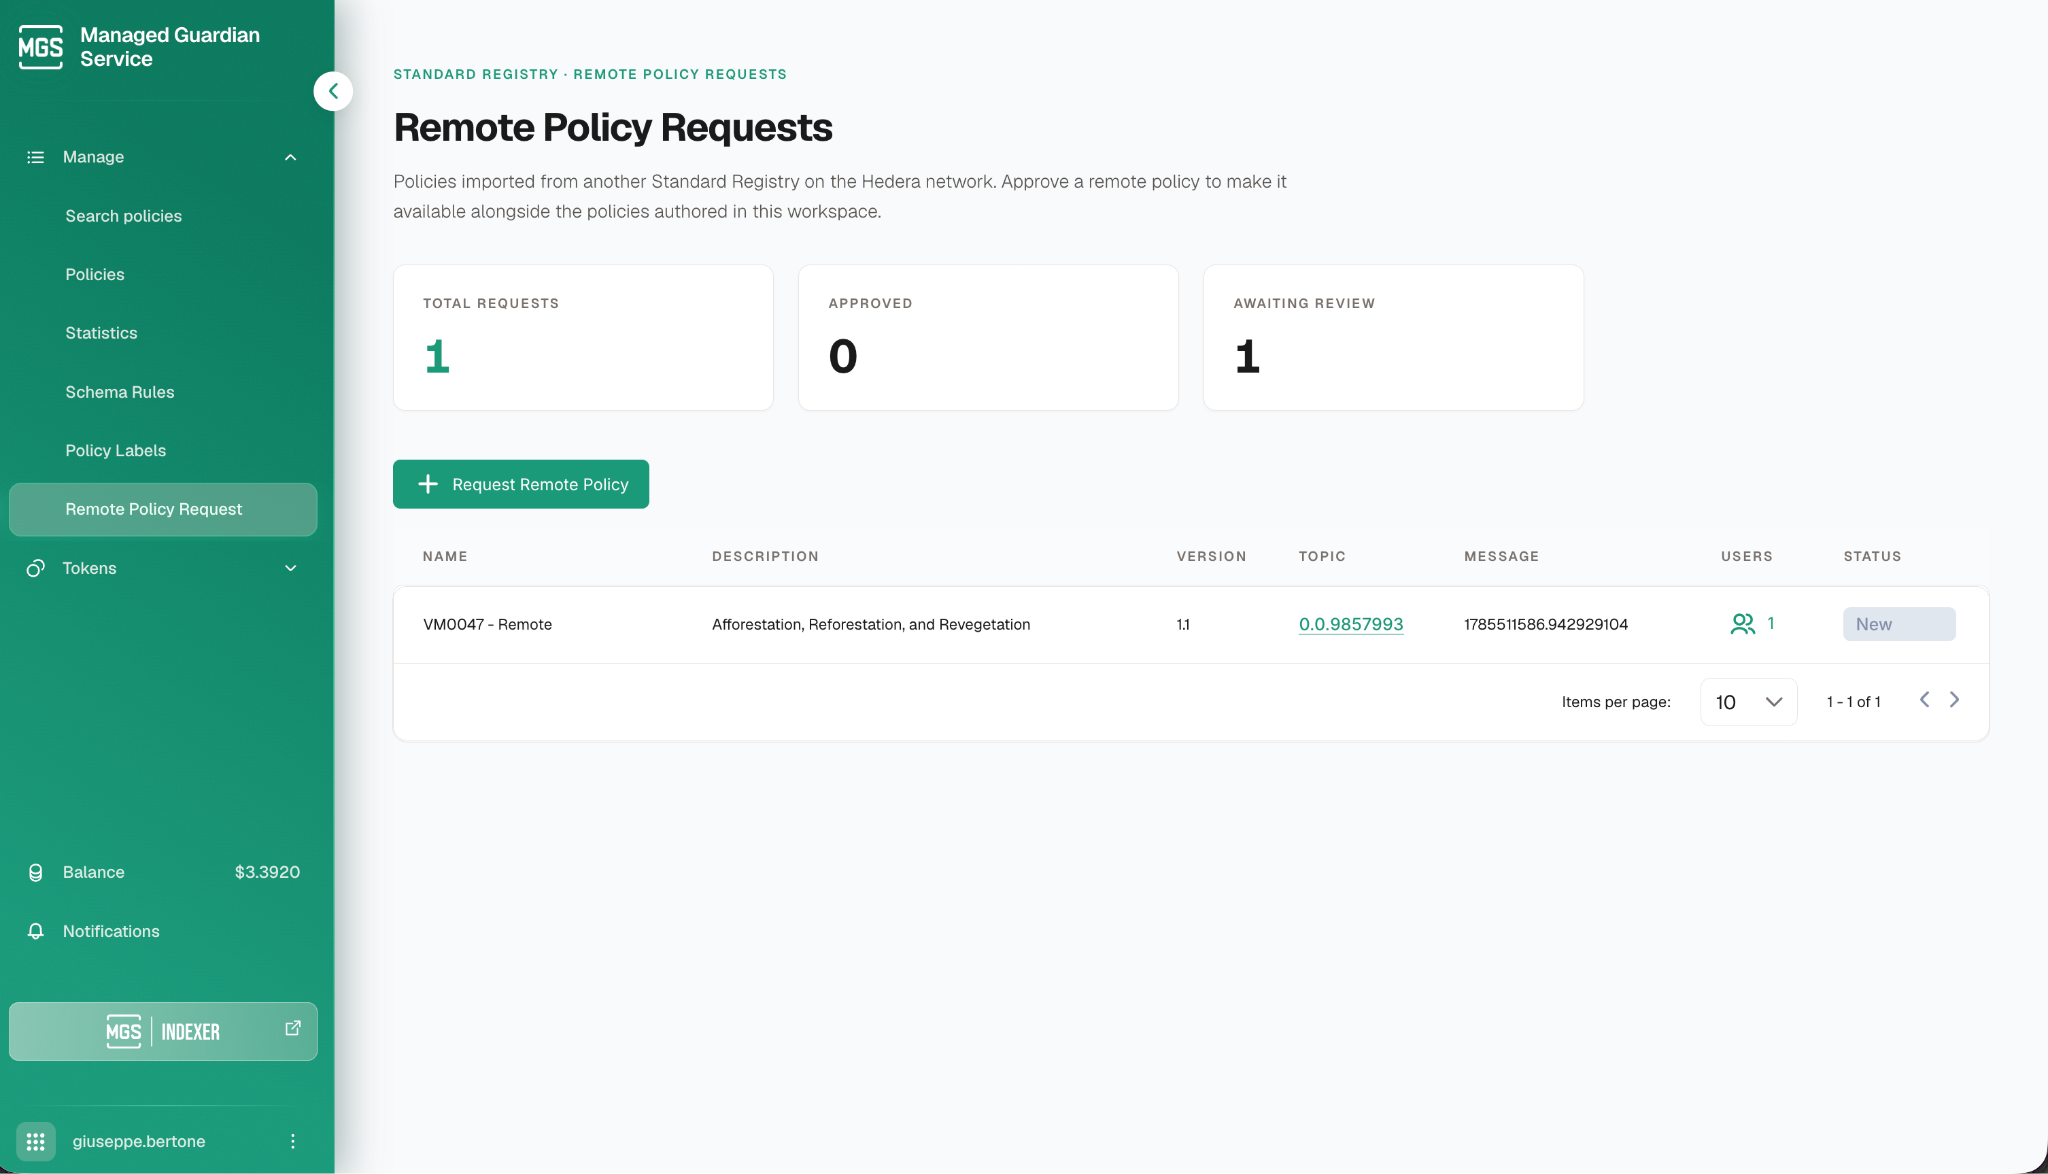Open the three-dot menu next to giuseppe.bertone

point(293,1141)
